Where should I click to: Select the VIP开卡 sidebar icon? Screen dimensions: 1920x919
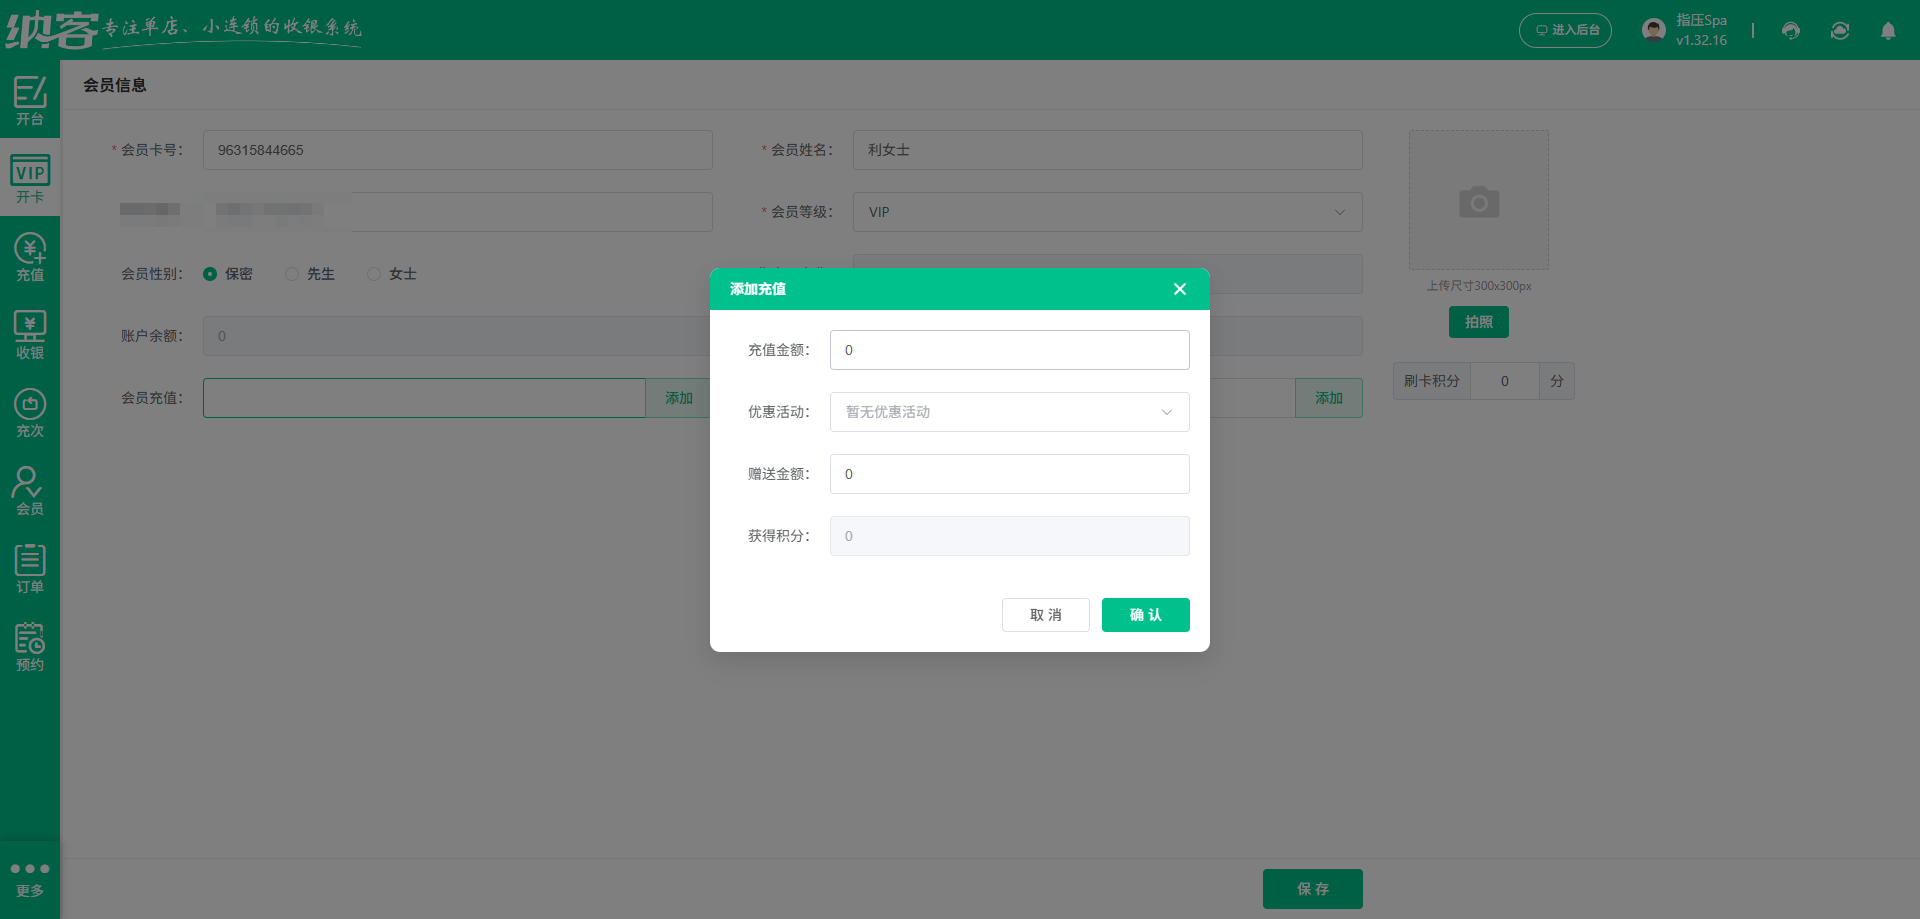point(30,177)
